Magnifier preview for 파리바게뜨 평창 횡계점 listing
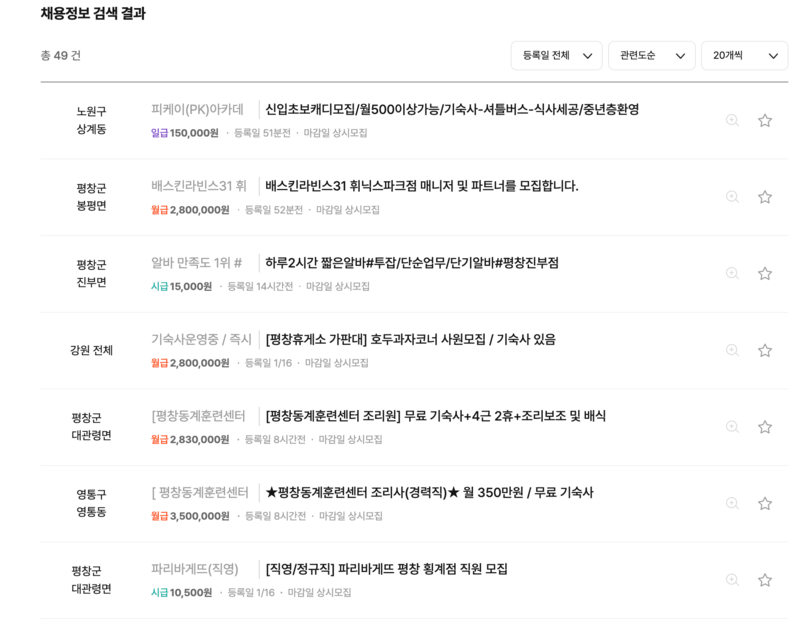Screen dimensions: 800x626 (x=732, y=580)
